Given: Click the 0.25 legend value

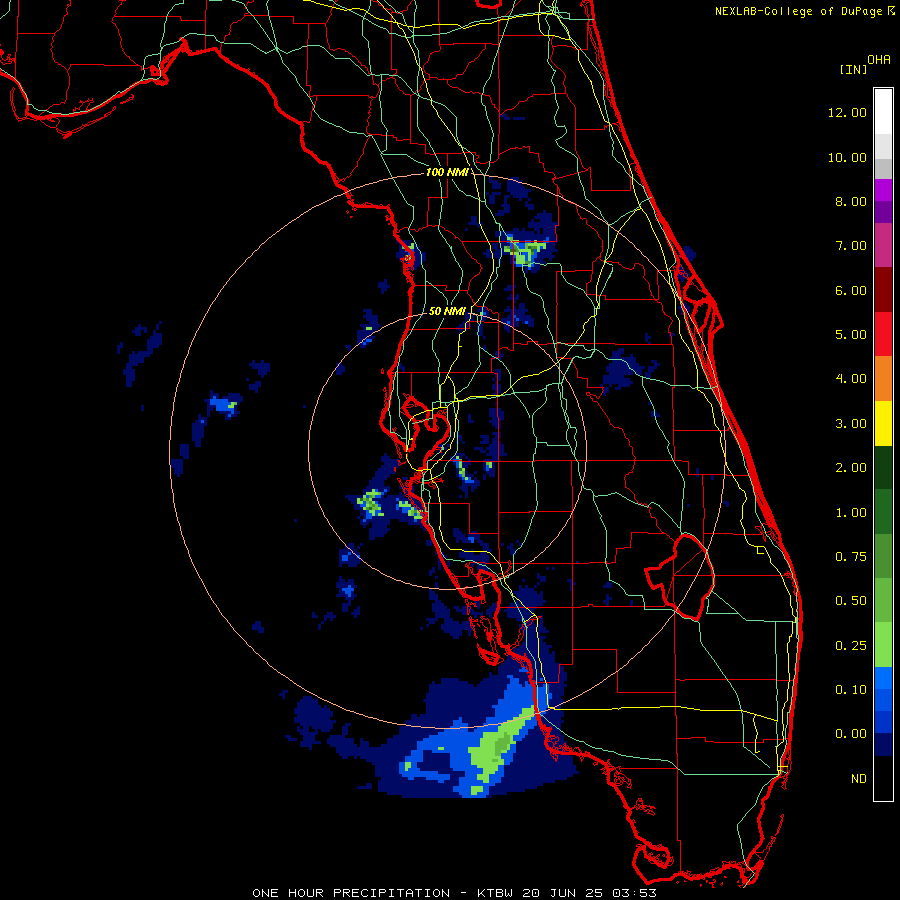Looking at the screenshot, I should pyautogui.click(x=851, y=646).
